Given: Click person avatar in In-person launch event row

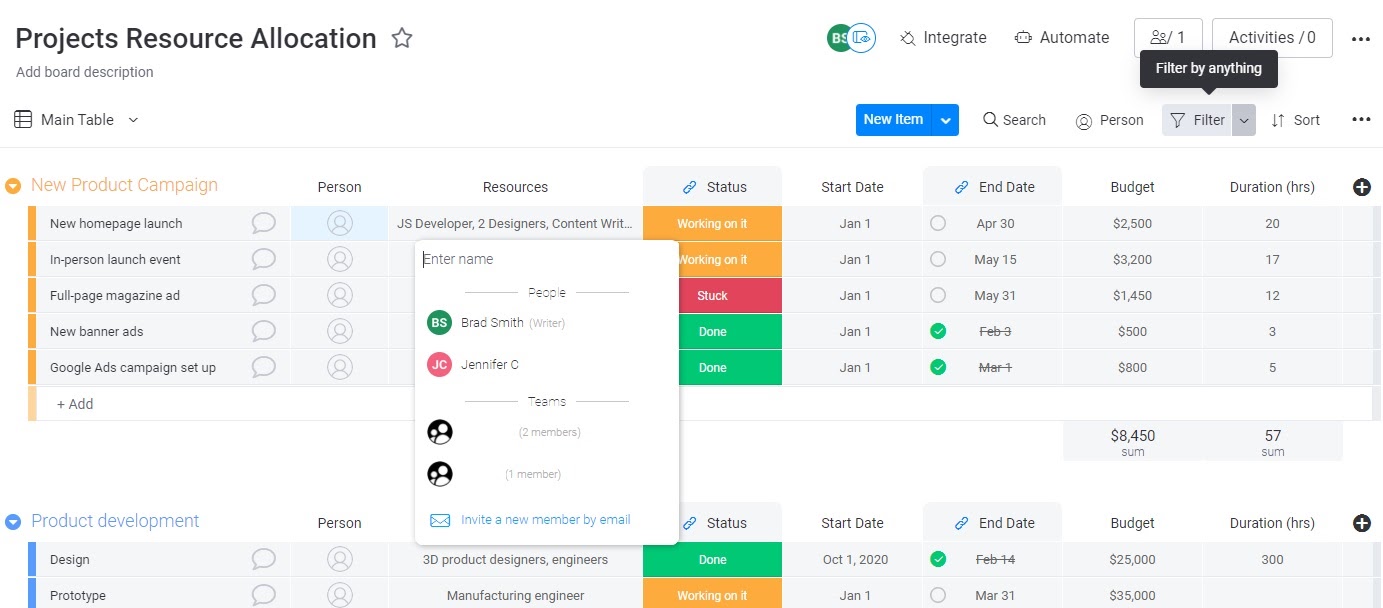Looking at the screenshot, I should 340,260.
